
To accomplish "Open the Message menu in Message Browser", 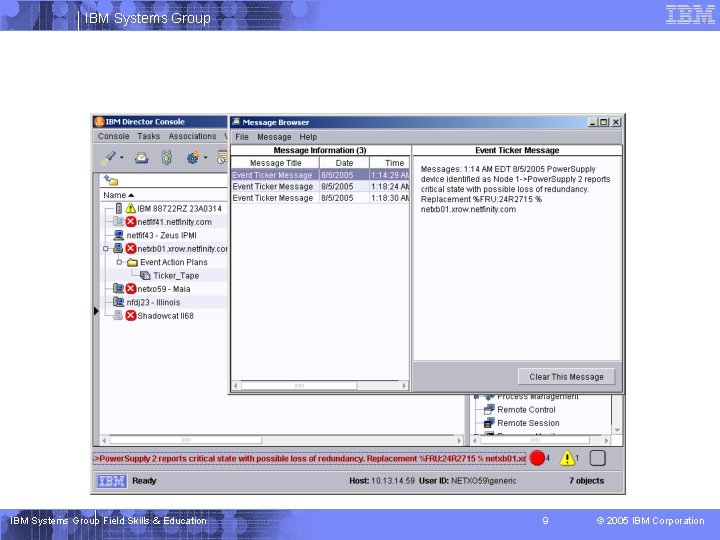I will [x=274, y=137].
